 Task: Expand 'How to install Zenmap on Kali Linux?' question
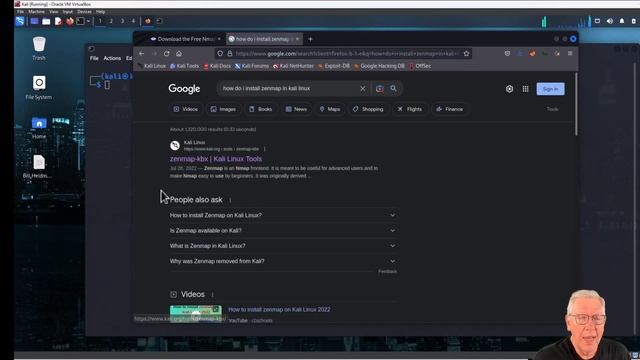(x=283, y=215)
